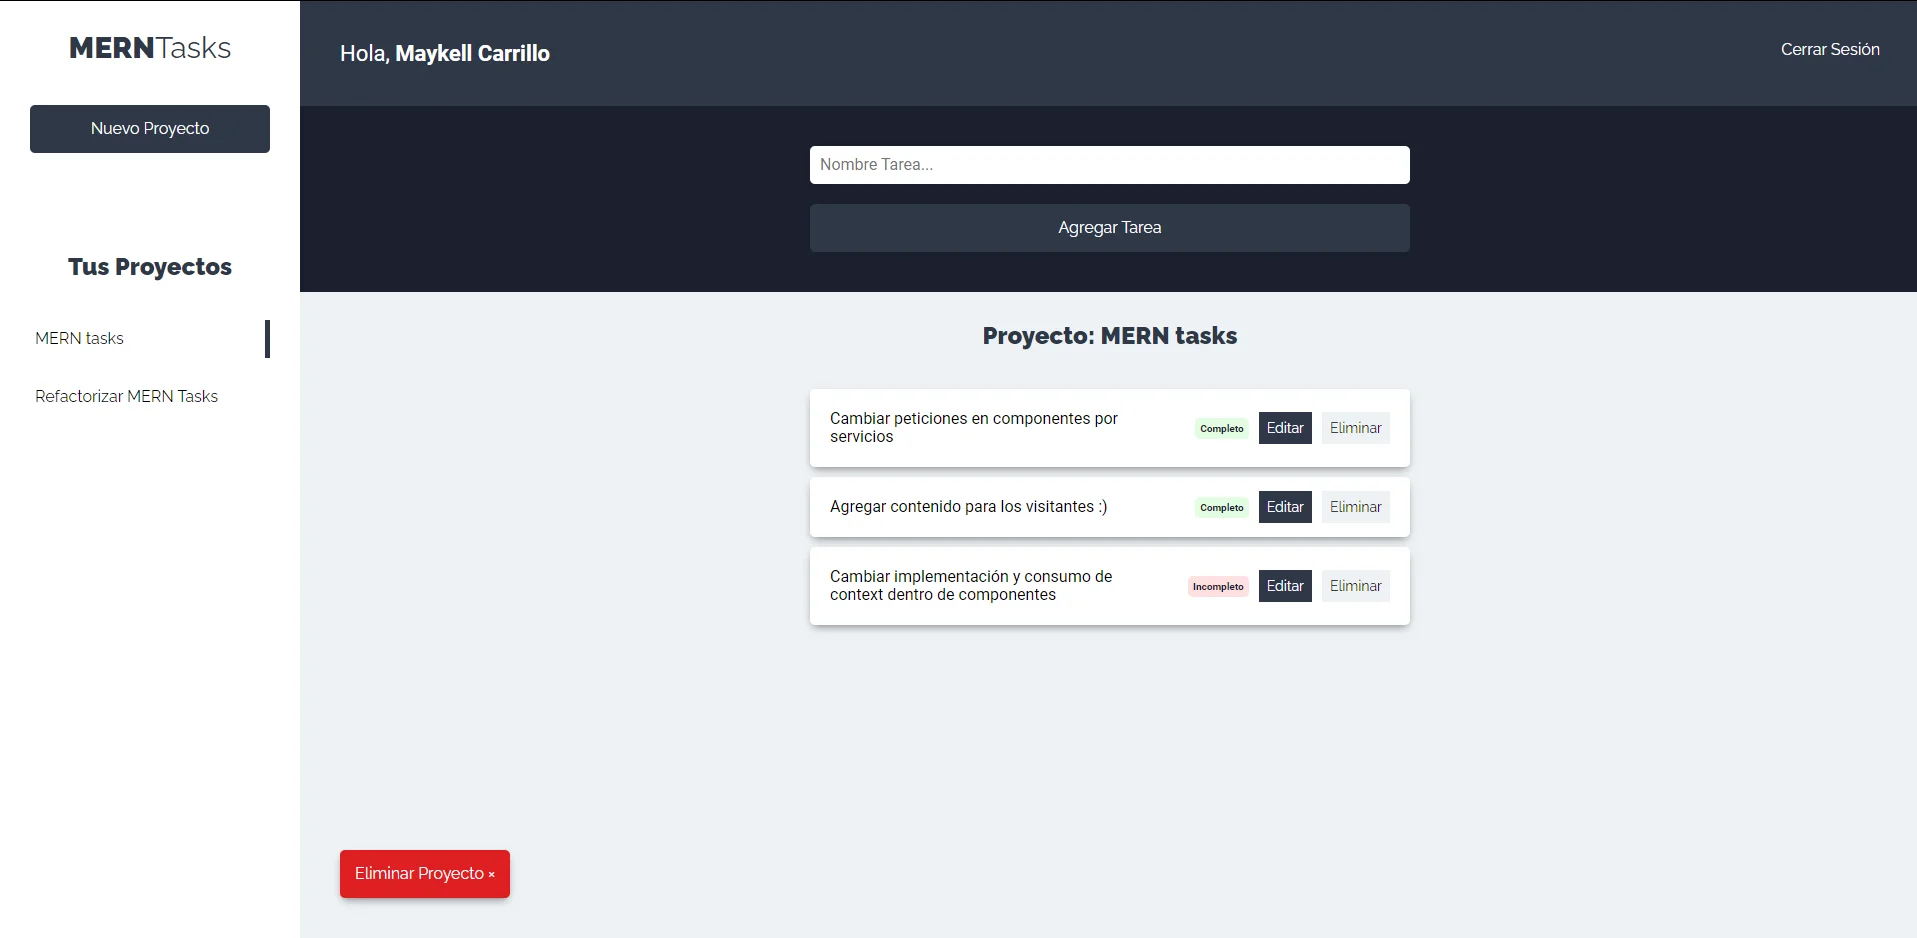Delete the 'Agregar contenido para los visitantes' task

point(1356,507)
